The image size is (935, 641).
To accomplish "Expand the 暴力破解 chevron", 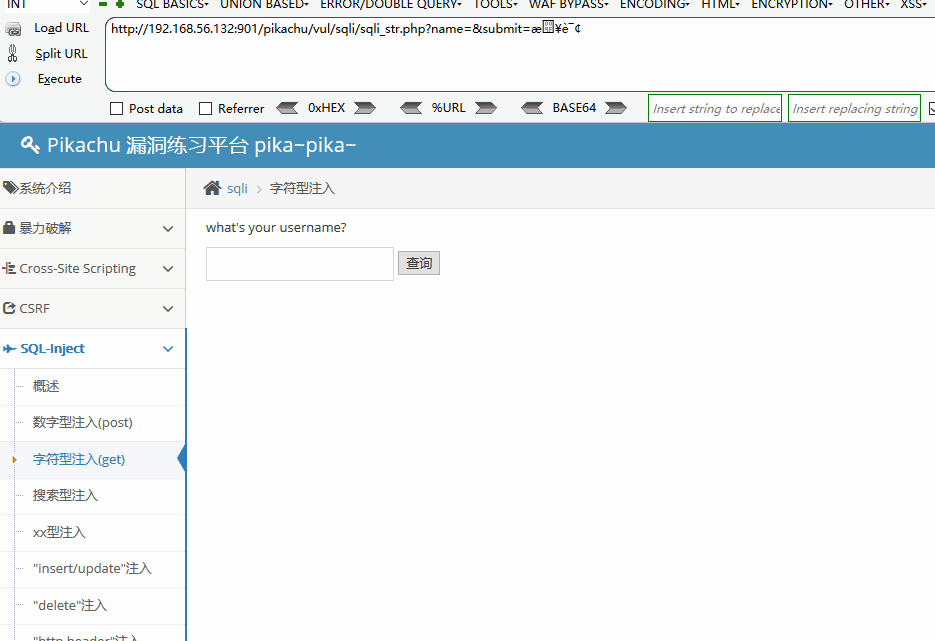I will pos(168,229).
